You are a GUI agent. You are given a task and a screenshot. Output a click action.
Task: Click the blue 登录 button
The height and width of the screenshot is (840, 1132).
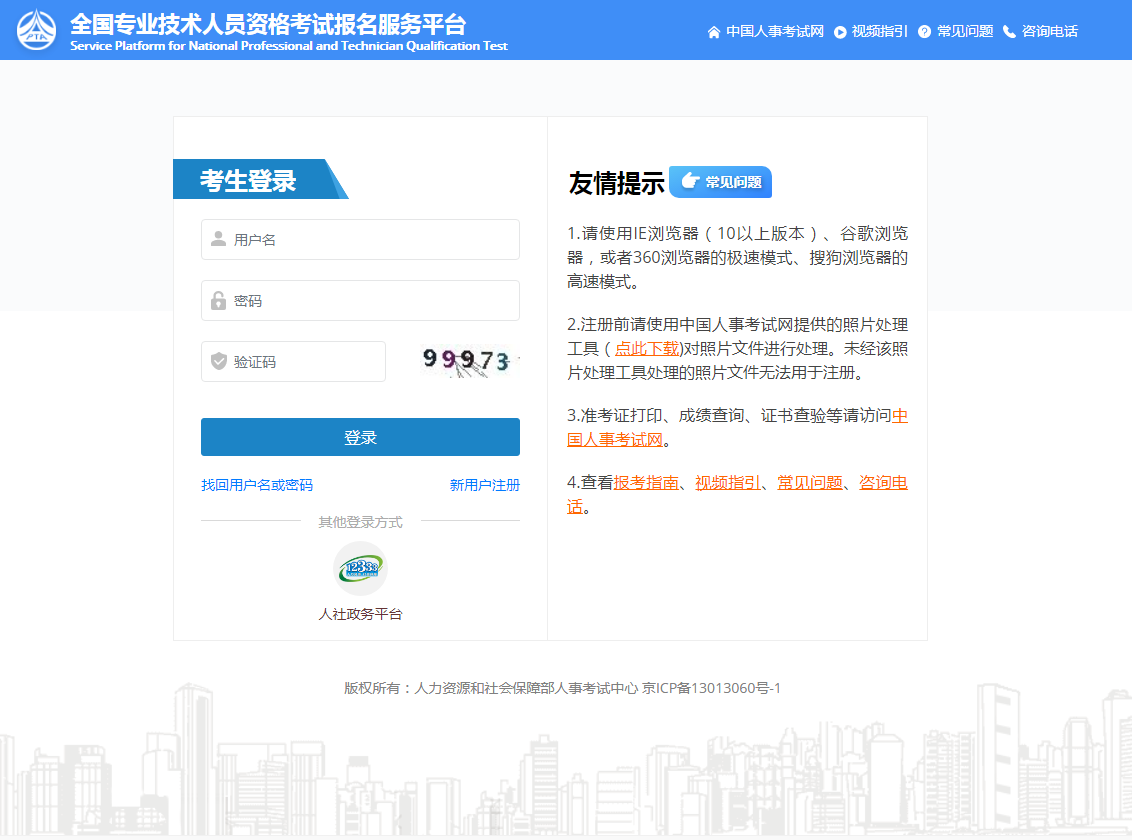[x=360, y=437]
